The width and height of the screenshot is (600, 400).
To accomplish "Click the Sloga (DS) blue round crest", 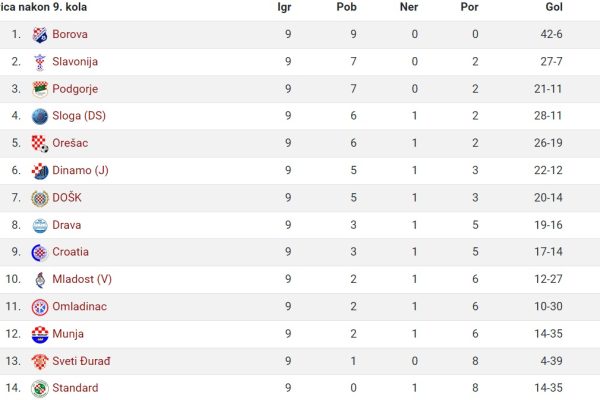I will (x=40, y=116).
